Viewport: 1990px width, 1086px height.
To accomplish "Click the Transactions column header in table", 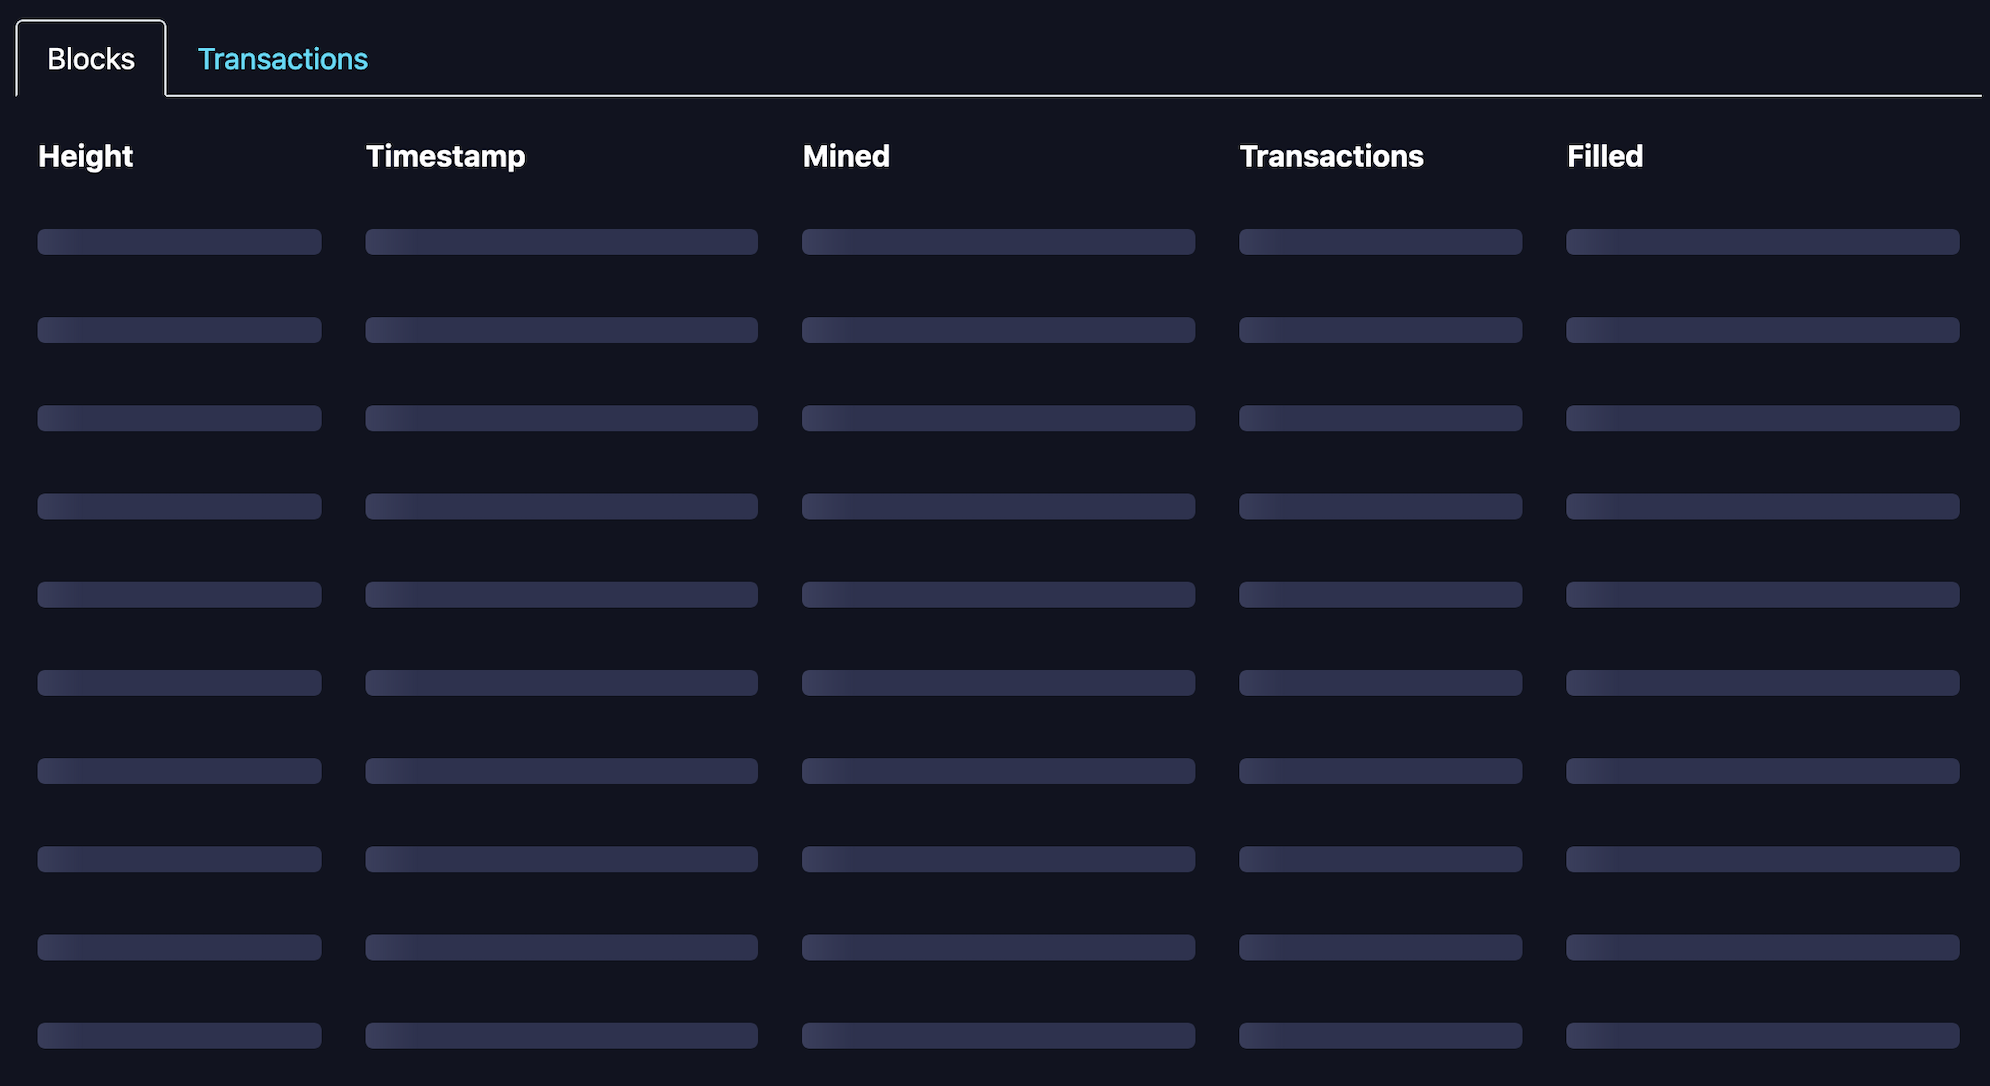I will 1331,156.
